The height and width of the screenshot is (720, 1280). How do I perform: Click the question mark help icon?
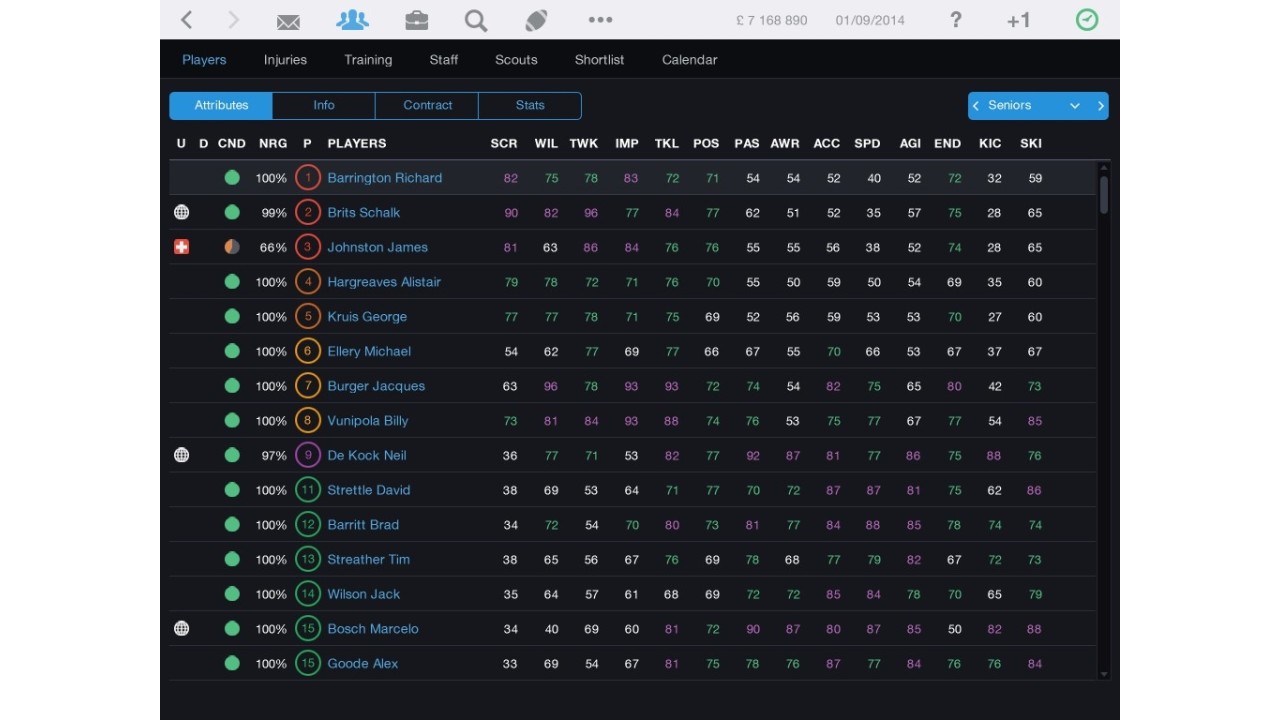pos(955,20)
